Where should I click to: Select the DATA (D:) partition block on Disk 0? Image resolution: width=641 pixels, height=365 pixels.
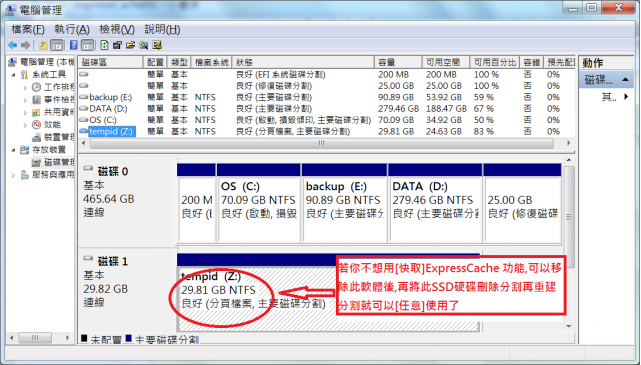[x=435, y=203]
